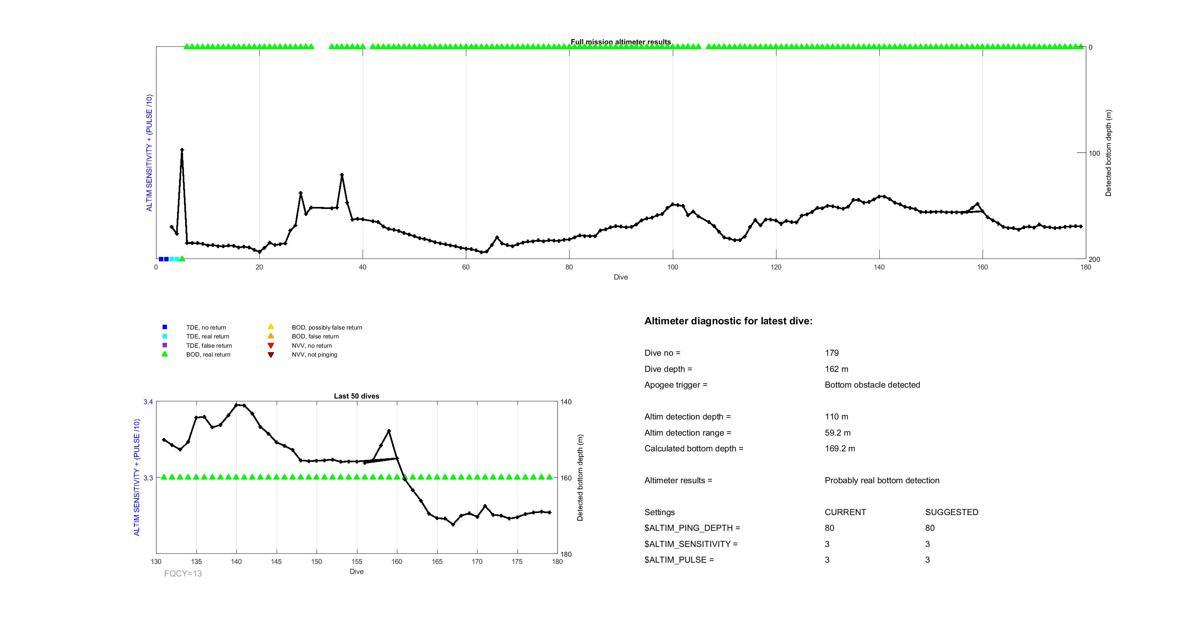This screenshot has height=622, width=1200.
Task: Click the right 'Detected bottom depth (m)' label of the full mission plot
Action: [x=1108, y=153]
